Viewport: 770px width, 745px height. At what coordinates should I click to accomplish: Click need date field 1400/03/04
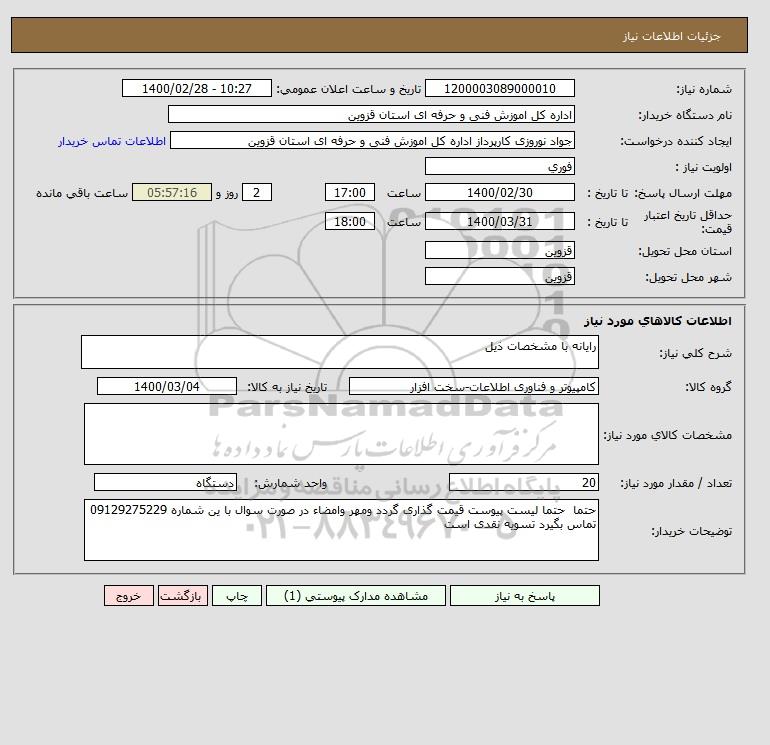click(x=166, y=386)
